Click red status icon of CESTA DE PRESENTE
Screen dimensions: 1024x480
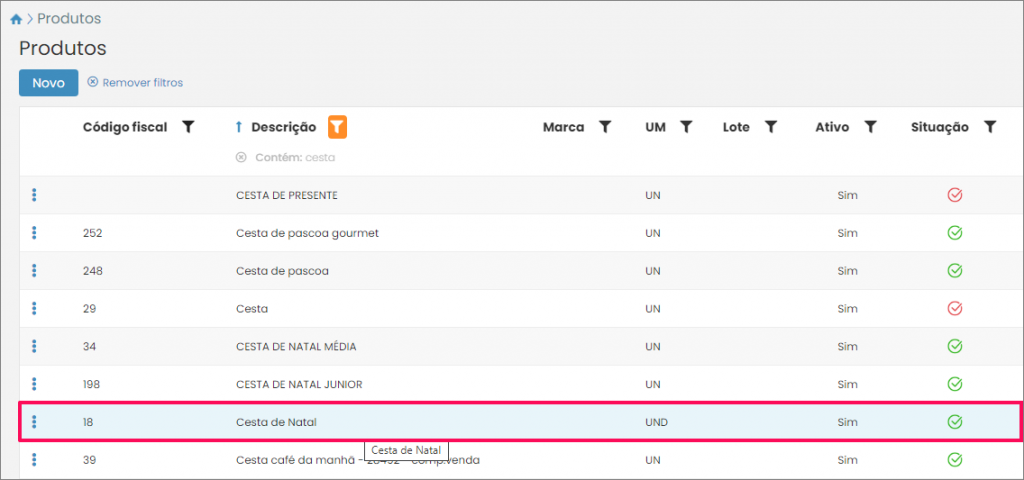click(x=954, y=195)
